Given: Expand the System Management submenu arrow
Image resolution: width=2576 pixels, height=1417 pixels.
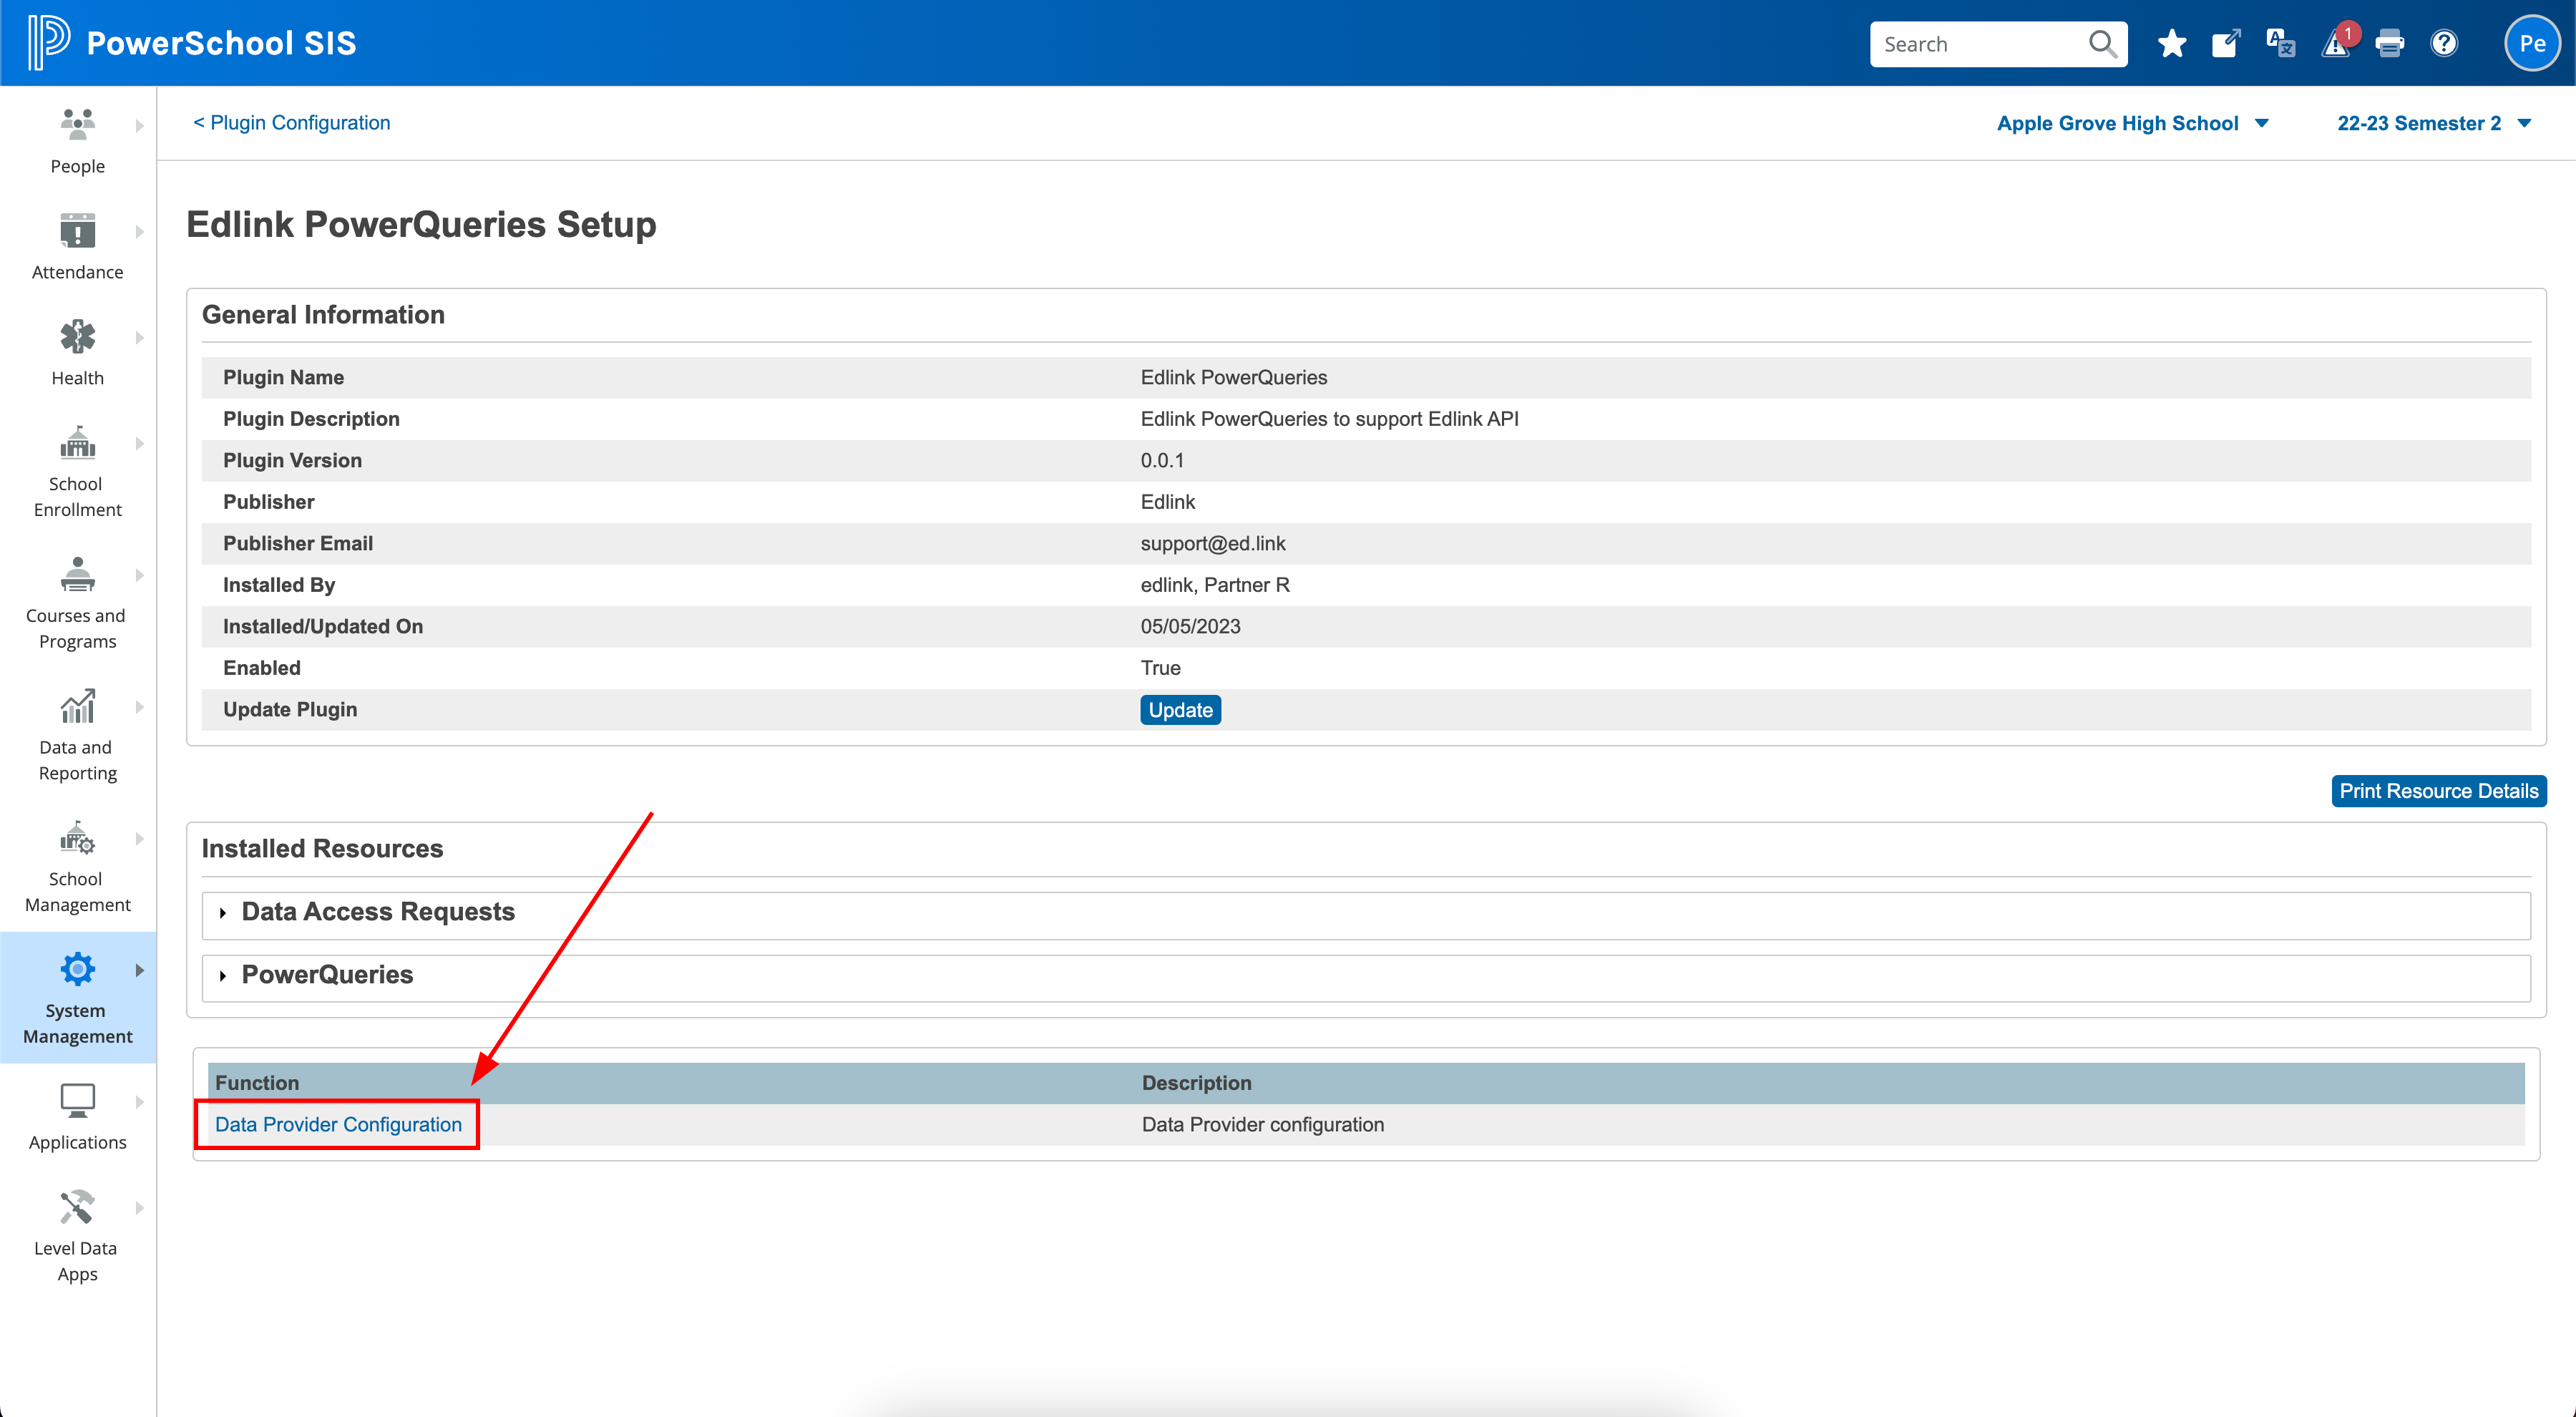Looking at the screenshot, I should (139, 970).
